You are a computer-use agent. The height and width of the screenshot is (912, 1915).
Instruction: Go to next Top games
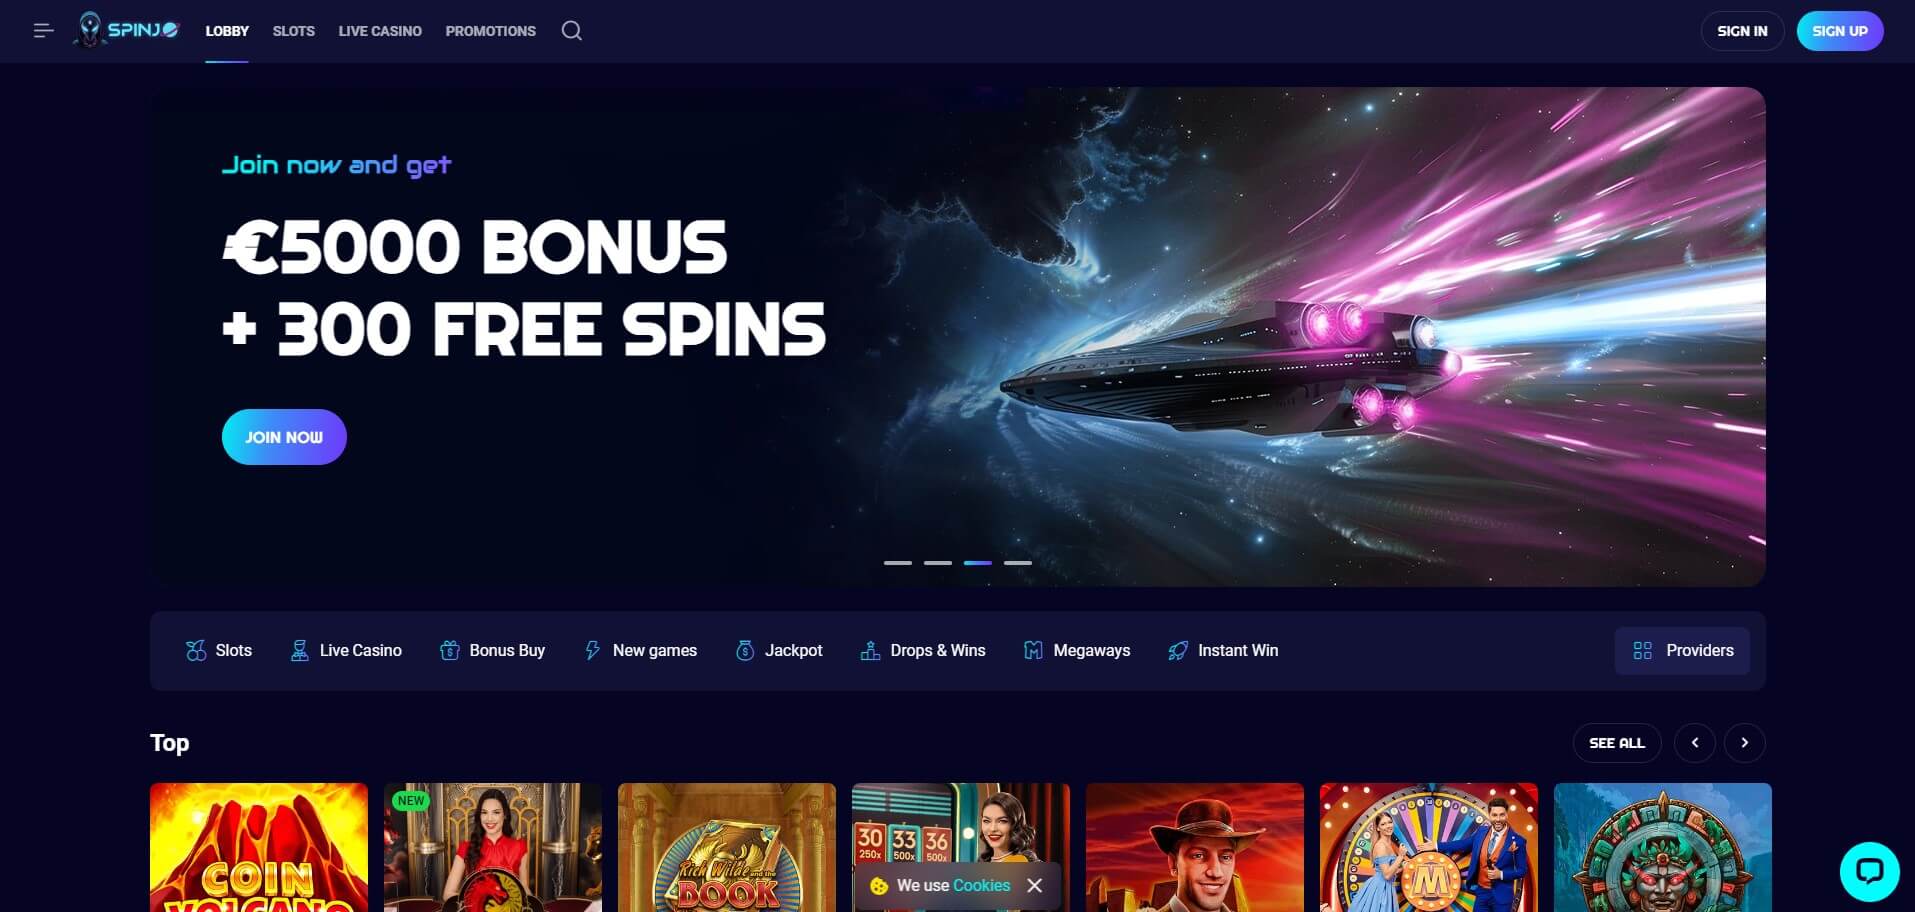(1745, 743)
